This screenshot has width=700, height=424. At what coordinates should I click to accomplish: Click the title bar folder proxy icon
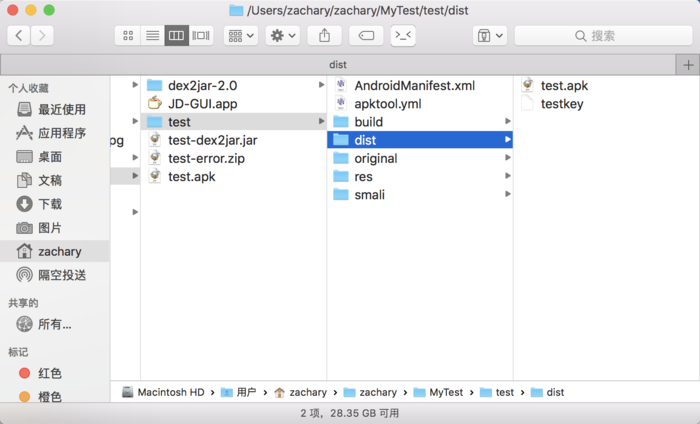tap(236, 10)
